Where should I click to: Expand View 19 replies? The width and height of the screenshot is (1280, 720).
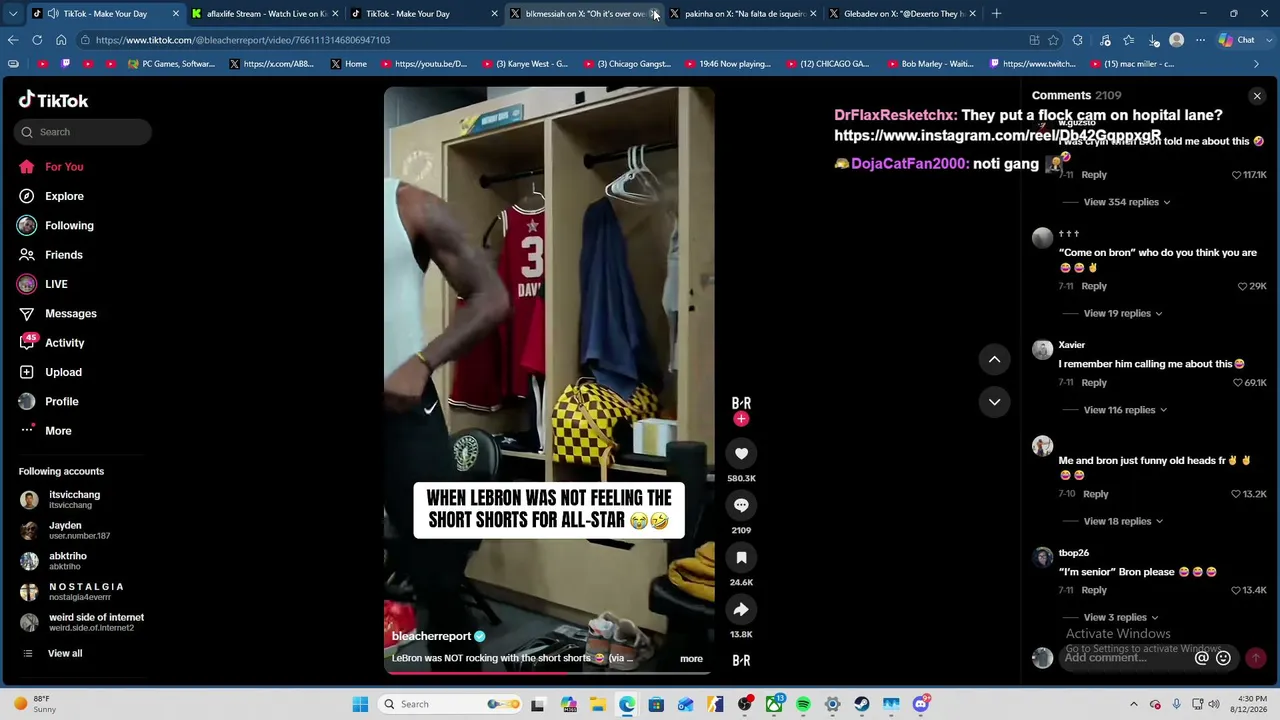(1122, 313)
